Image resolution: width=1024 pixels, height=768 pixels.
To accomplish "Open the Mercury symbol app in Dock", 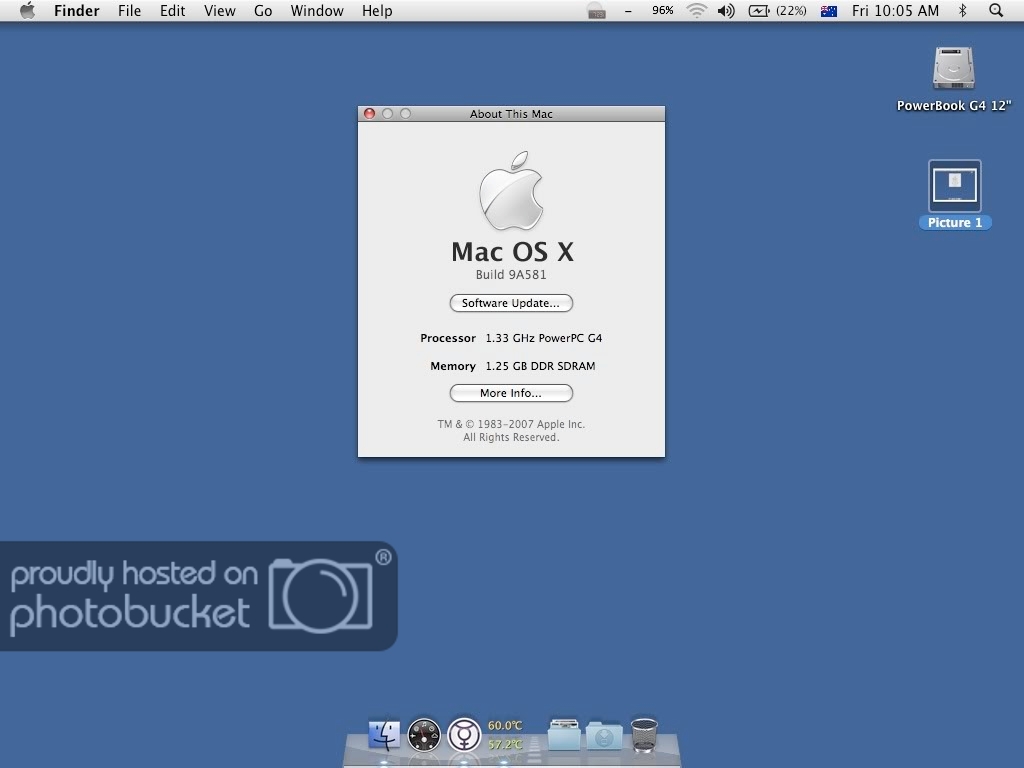I will pos(464,735).
